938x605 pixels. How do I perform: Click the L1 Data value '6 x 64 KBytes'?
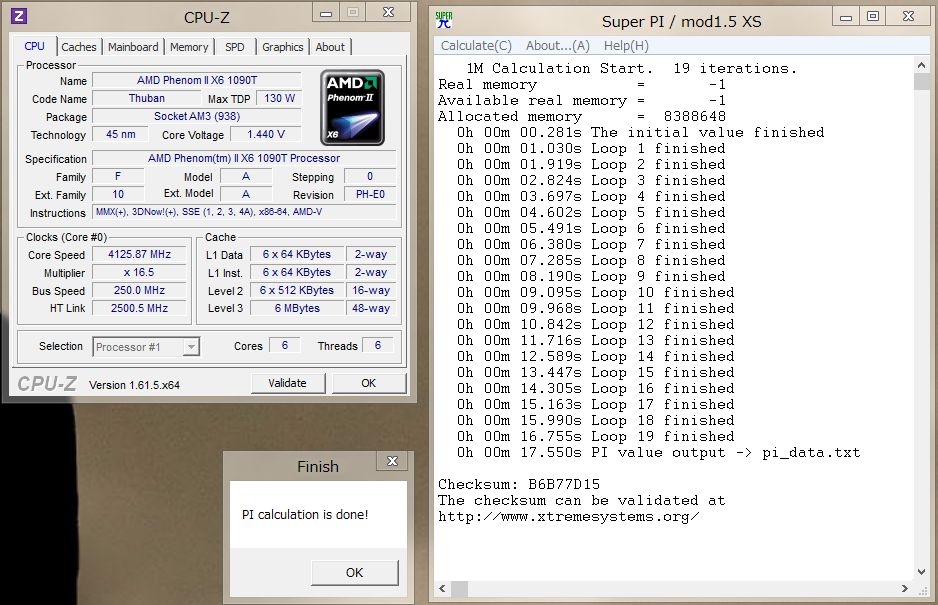point(297,254)
